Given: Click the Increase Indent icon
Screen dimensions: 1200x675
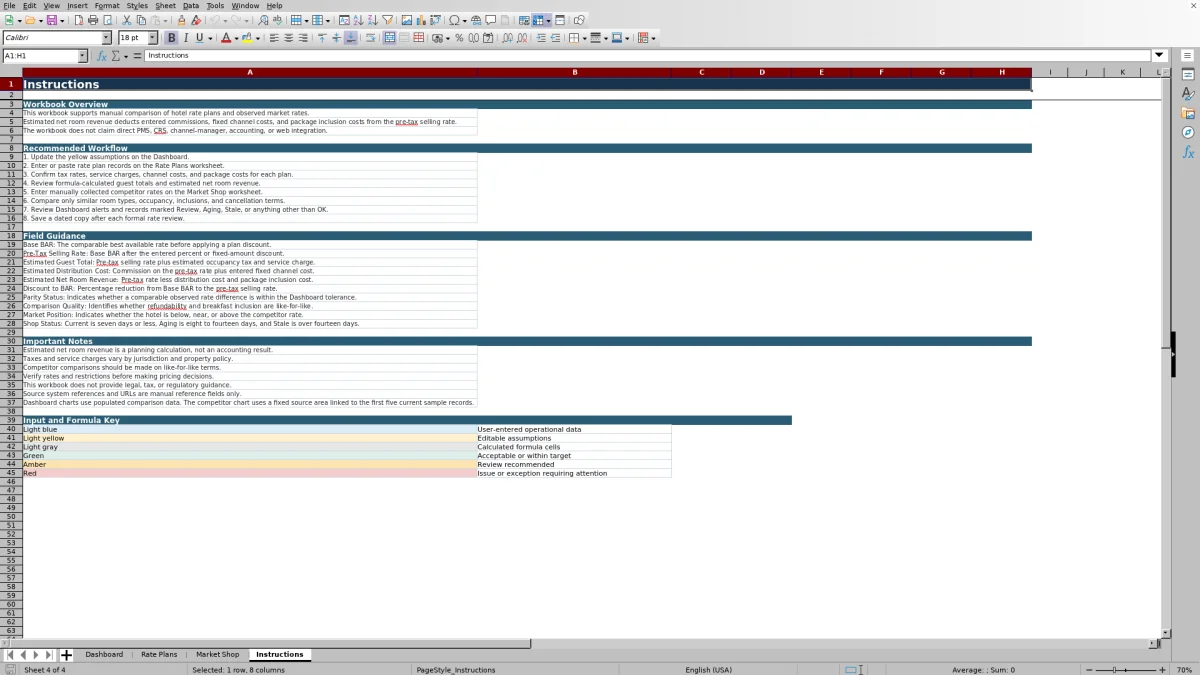Looking at the screenshot, I should (x=542, y=38).
